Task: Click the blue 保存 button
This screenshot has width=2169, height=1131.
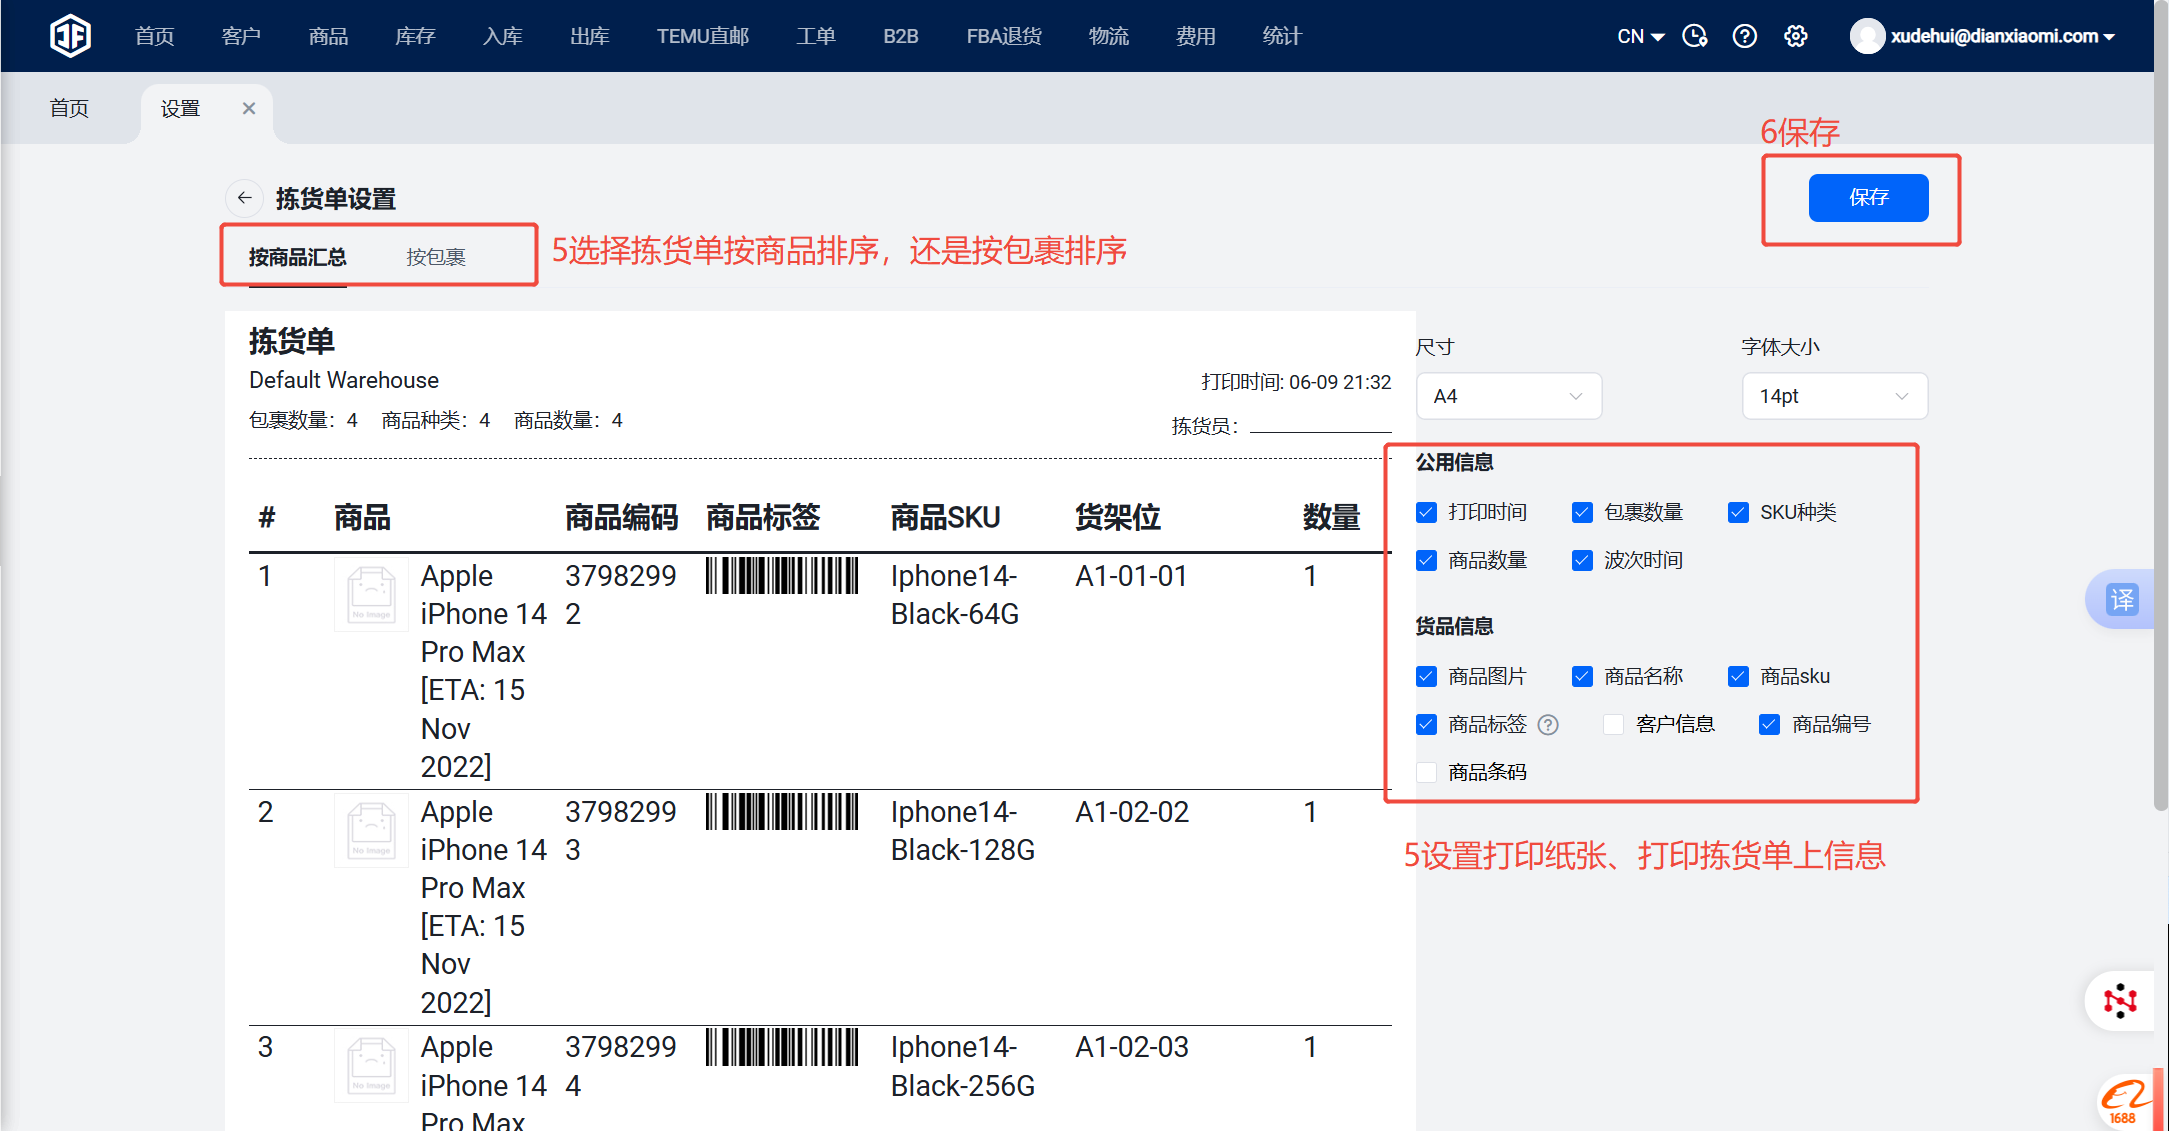Action: [1869, 197]
